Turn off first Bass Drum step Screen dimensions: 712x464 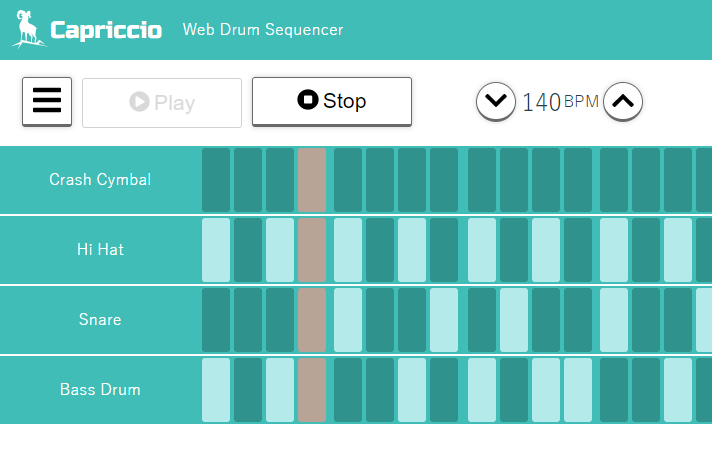[x=216, y=390]
